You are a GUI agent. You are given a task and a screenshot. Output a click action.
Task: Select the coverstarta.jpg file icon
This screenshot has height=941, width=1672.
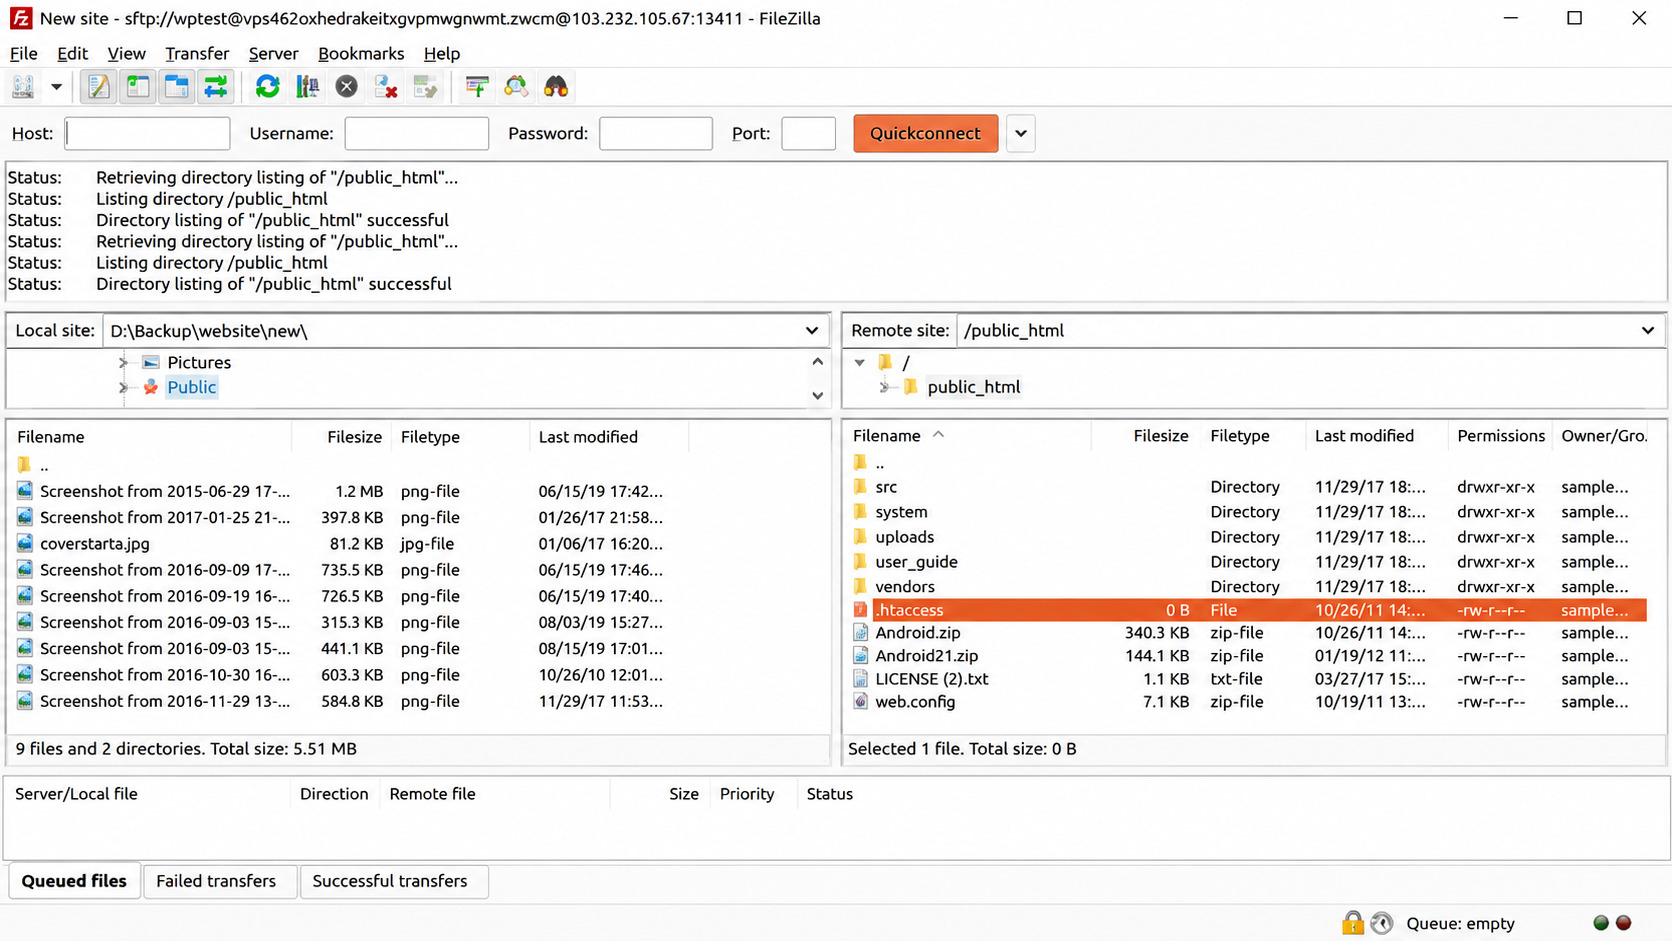(24, 544)
